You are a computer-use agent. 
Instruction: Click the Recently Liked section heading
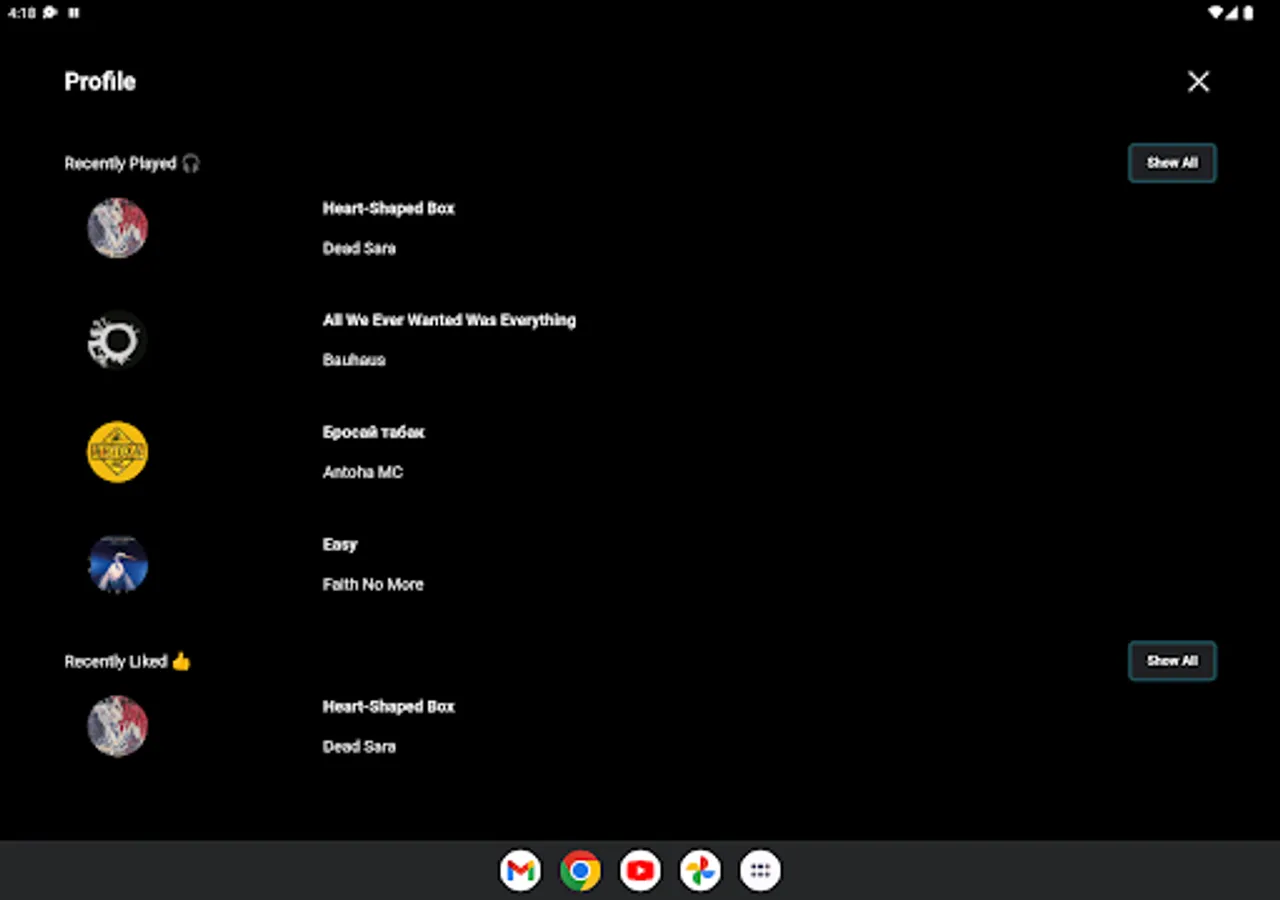(116, 661)
